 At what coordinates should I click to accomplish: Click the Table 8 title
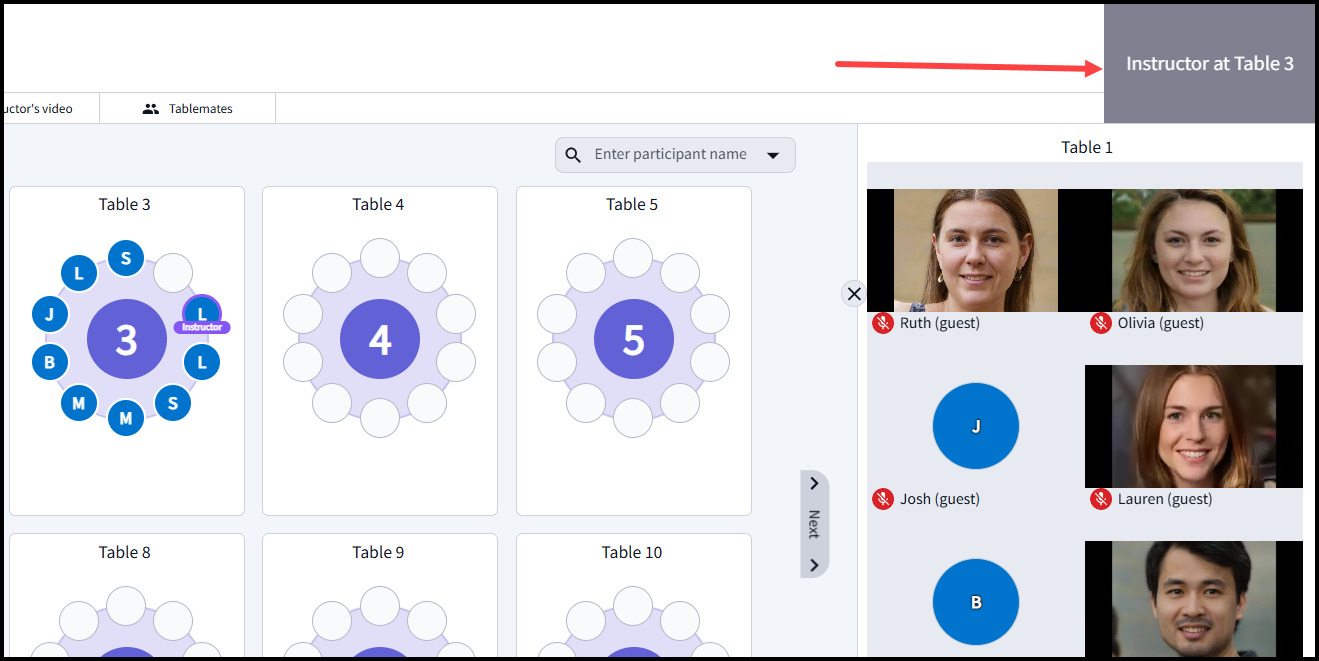tap(125, 552)
